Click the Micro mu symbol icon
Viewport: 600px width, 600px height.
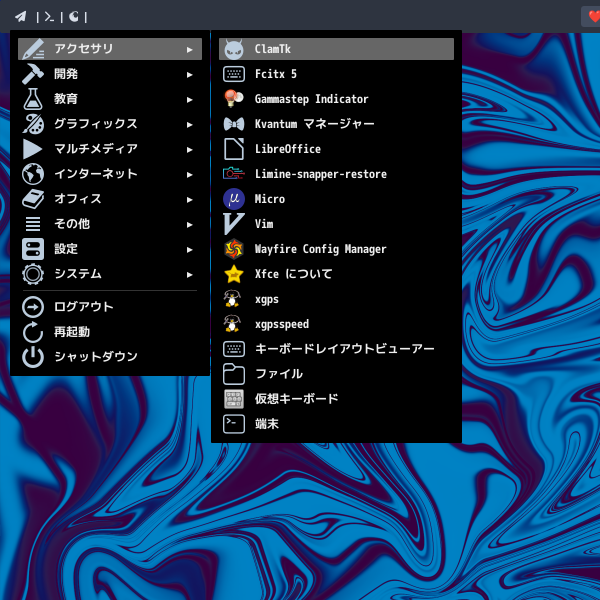234,199
